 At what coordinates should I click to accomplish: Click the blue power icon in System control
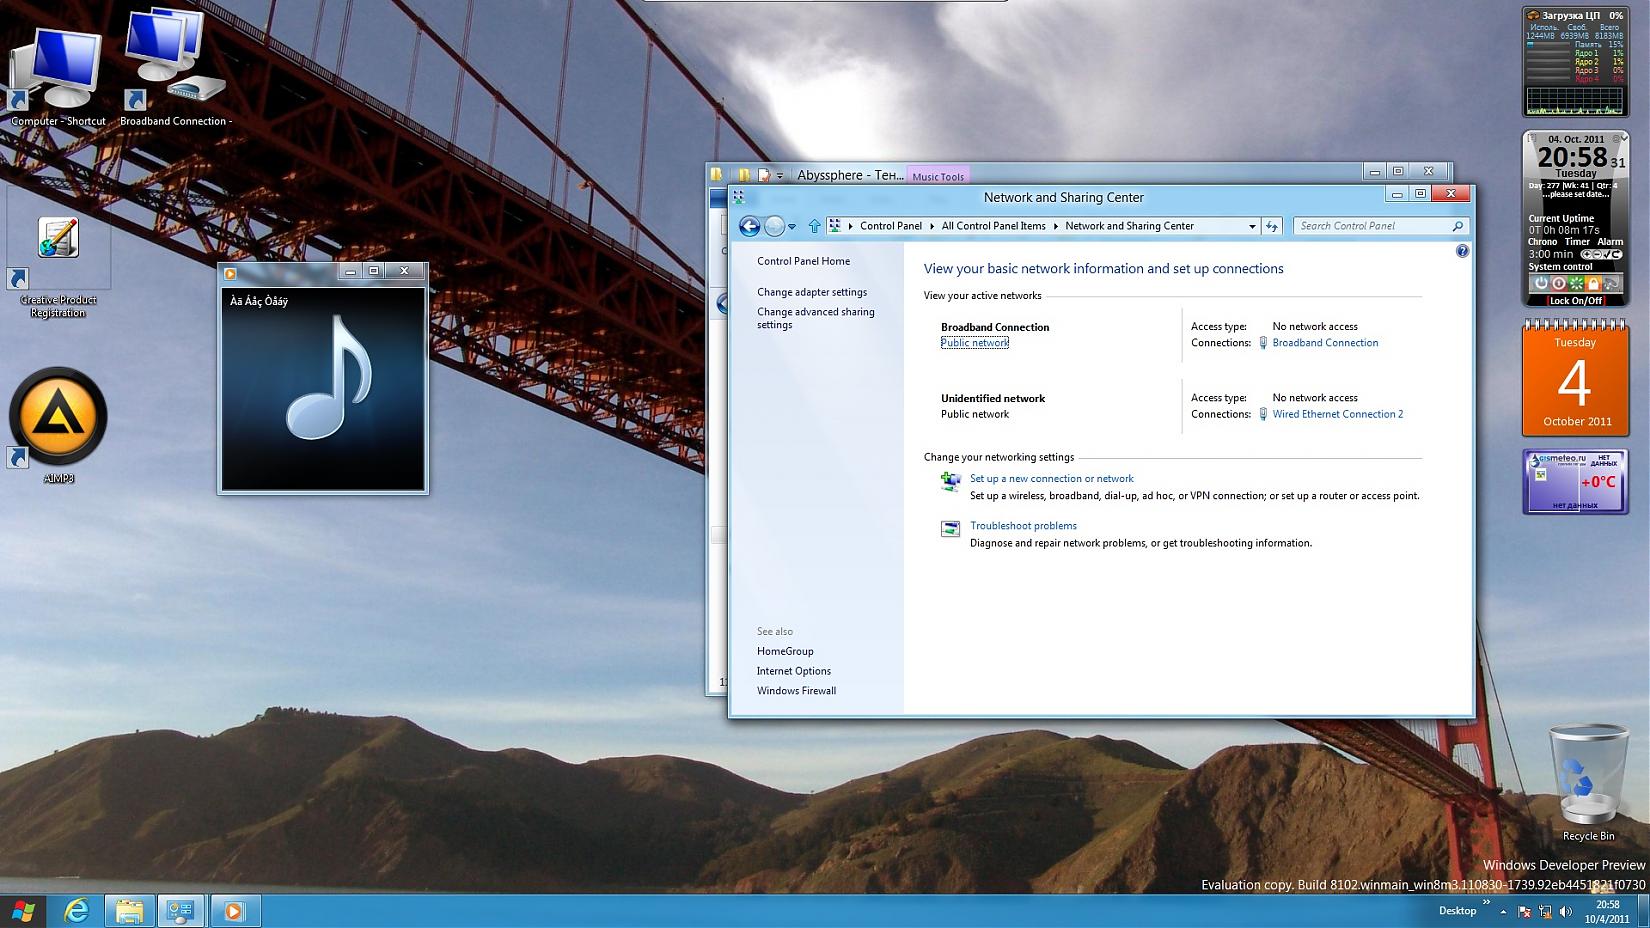click(x=1541, y=284)
